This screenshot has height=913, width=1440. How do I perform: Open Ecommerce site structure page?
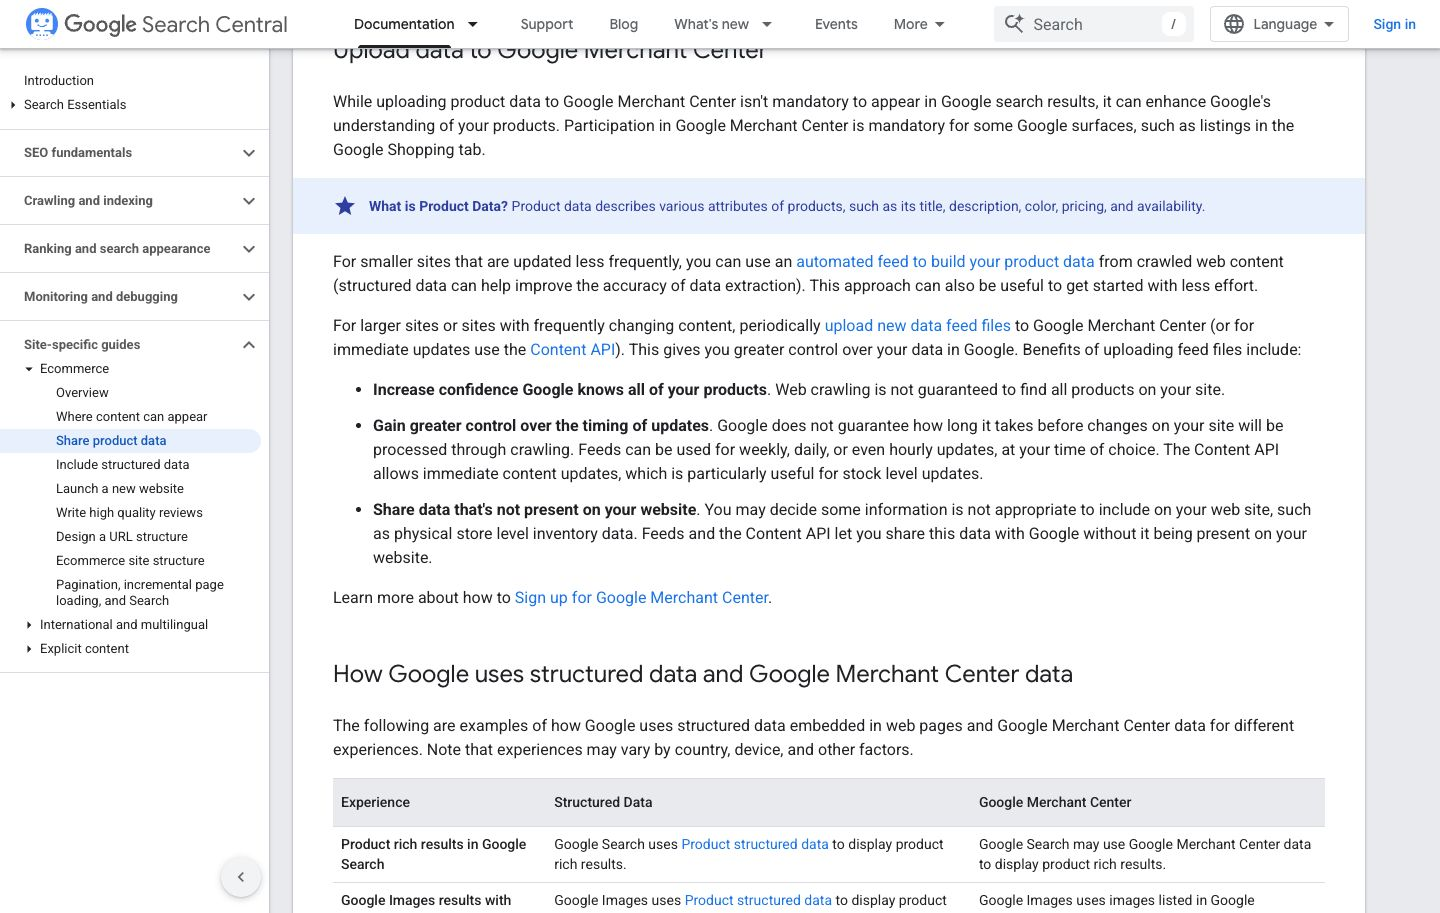coord(130,561)
